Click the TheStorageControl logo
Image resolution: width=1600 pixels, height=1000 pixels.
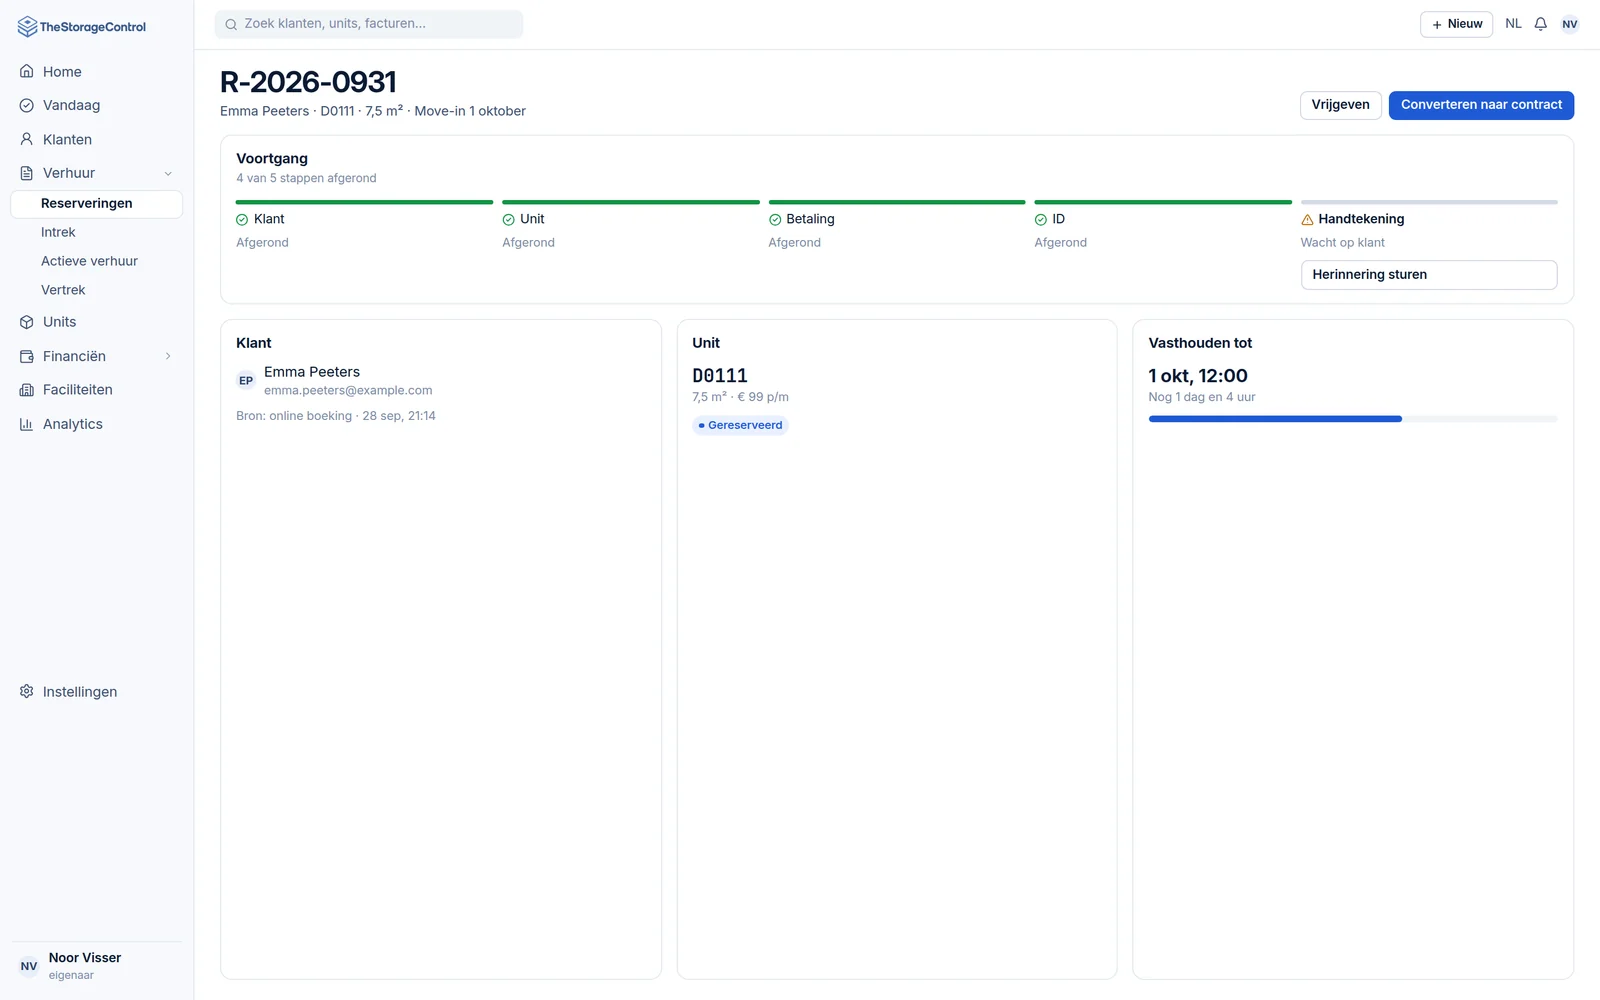tap(82, 27)
